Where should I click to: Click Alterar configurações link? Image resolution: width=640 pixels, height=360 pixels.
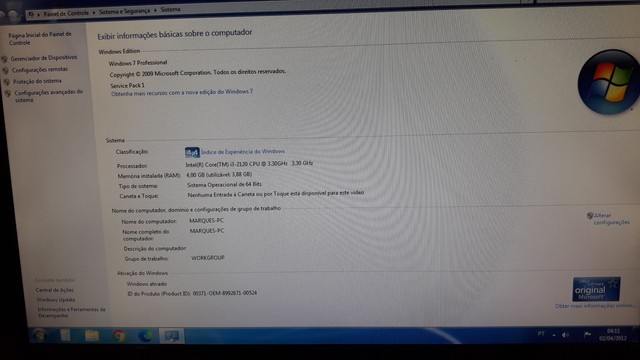tap(611, 219)
